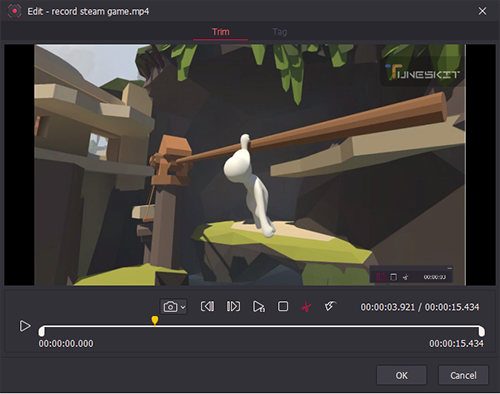
Task: Switch to the Trim tab
Action: 221,32
